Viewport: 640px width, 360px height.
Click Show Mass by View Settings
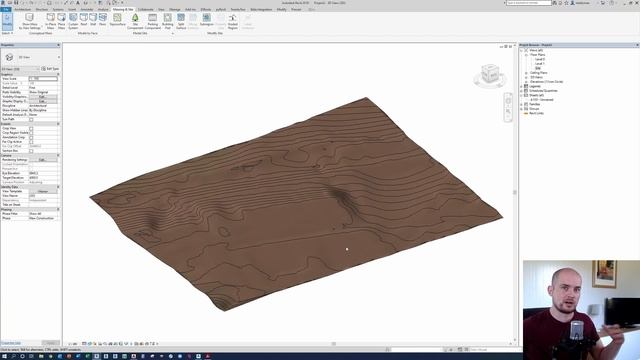(x=29, y=21)
